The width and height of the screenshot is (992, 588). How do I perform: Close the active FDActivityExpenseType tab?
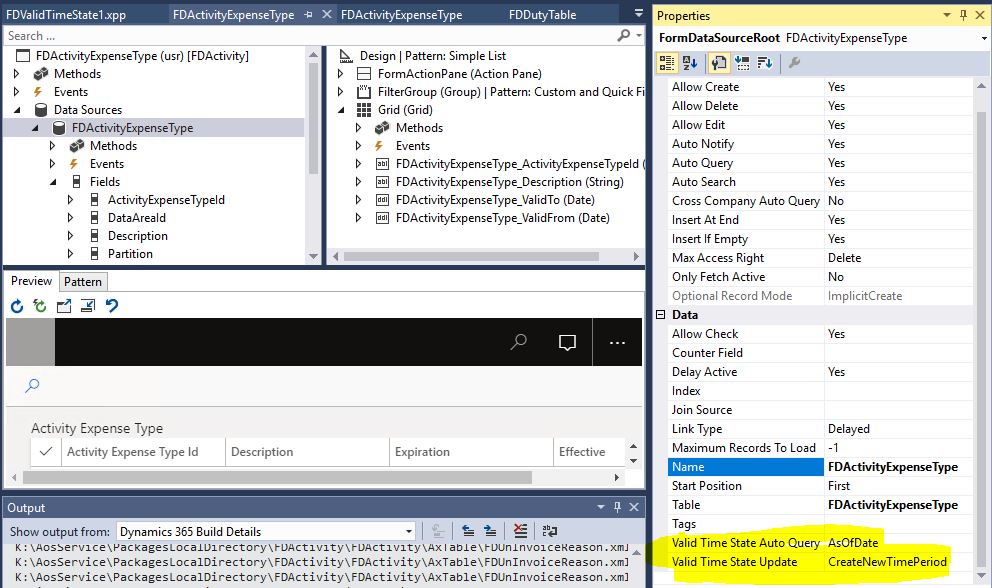pyautogui.click(x=326, y=14)
